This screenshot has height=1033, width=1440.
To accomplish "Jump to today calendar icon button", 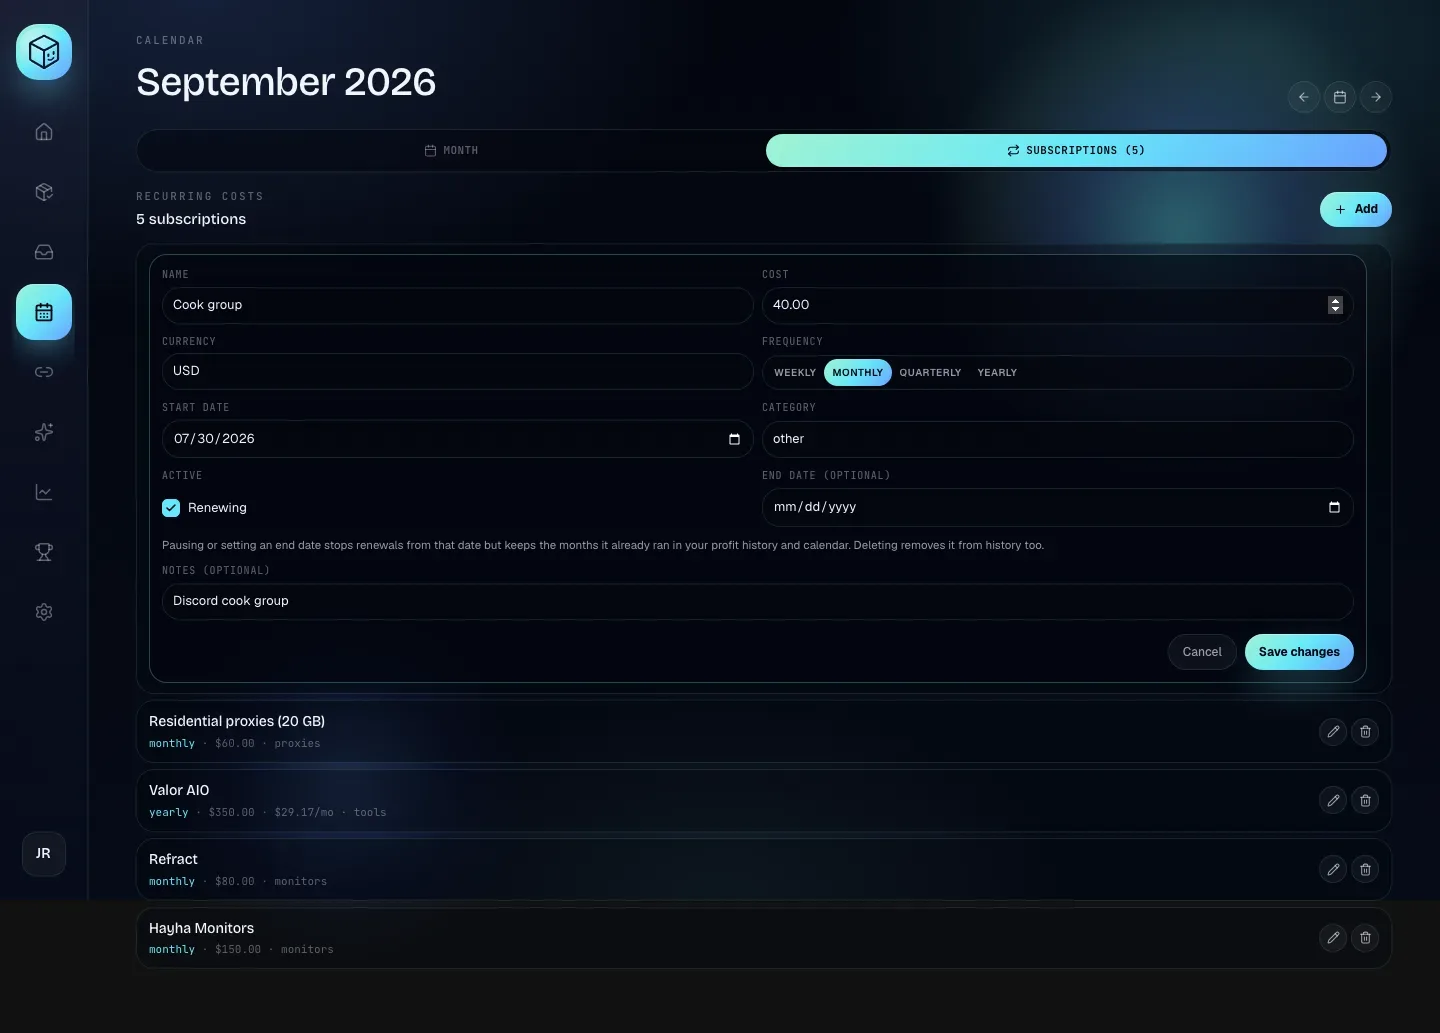I will [1340, 97].
